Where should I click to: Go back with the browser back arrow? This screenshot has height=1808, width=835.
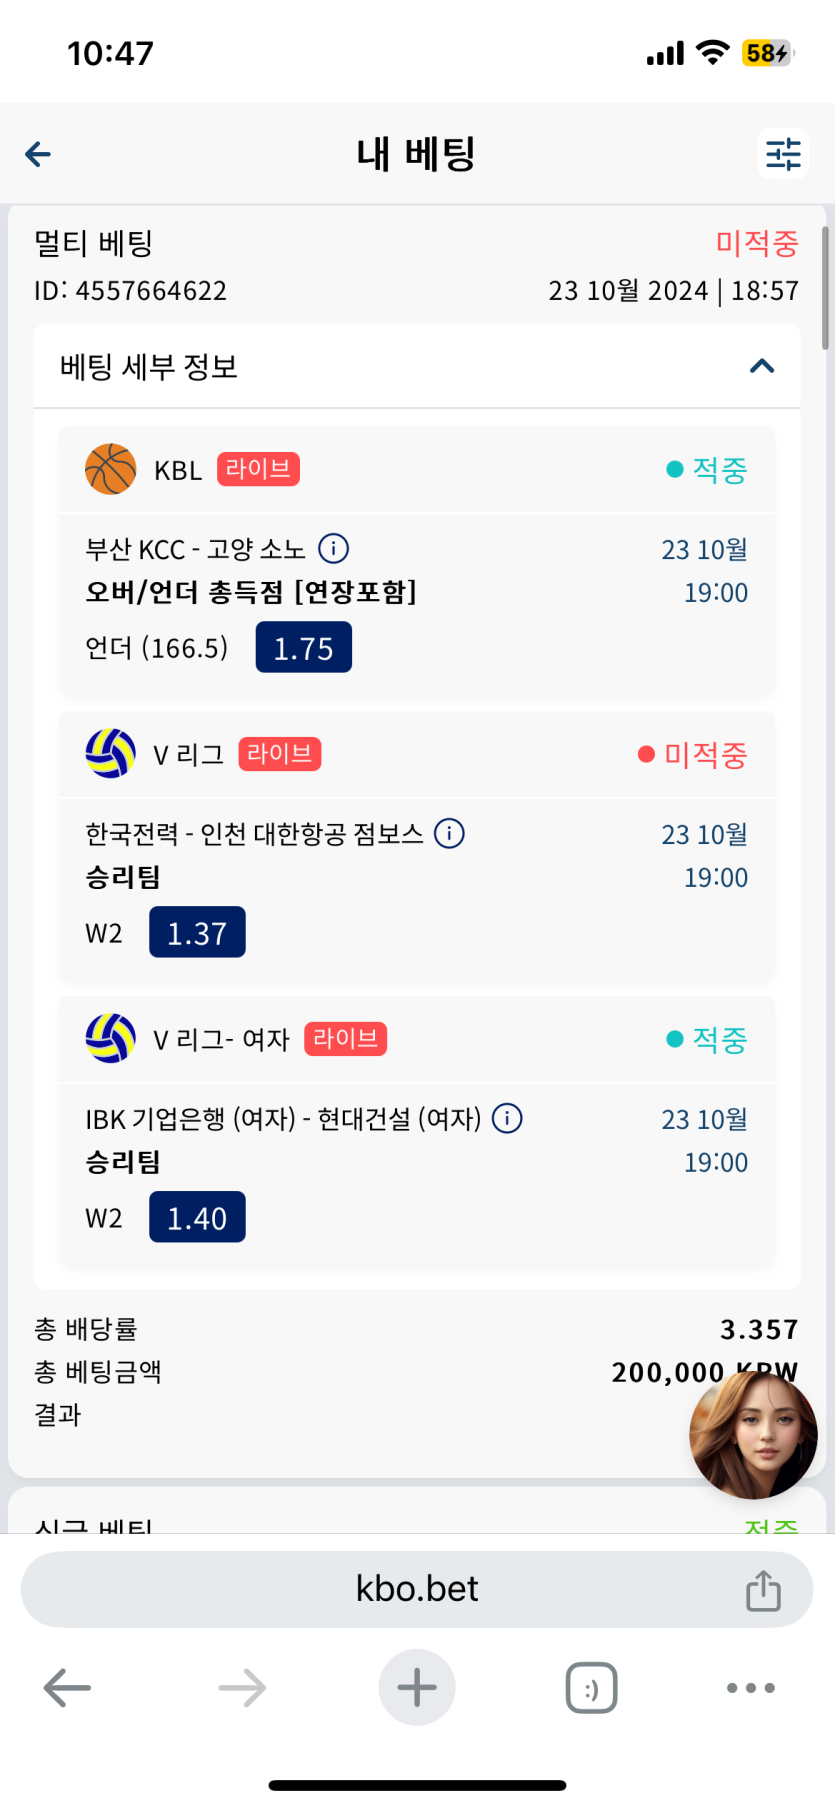[x=67, y=1688]
